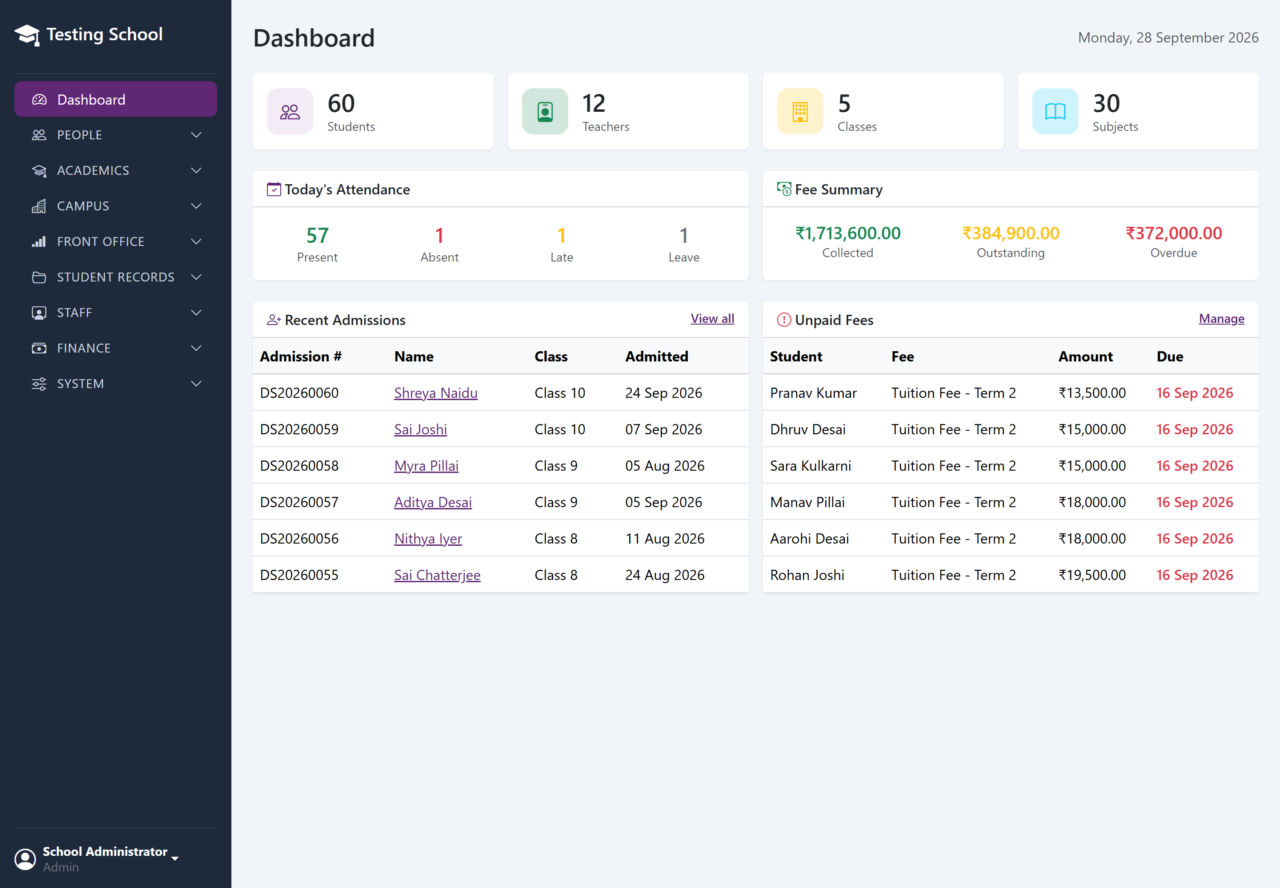
Task: Click the Students card people icon
Action: pyautogui.click(x=290, y=112)
